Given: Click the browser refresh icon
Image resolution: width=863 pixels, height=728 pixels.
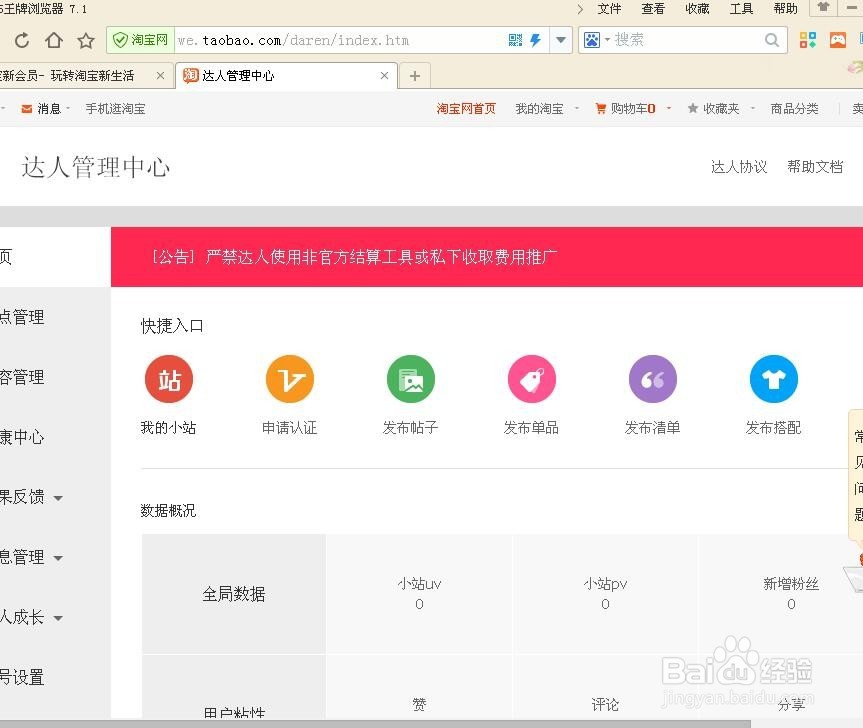Looking at the screenshot, I should pos(21,40).
